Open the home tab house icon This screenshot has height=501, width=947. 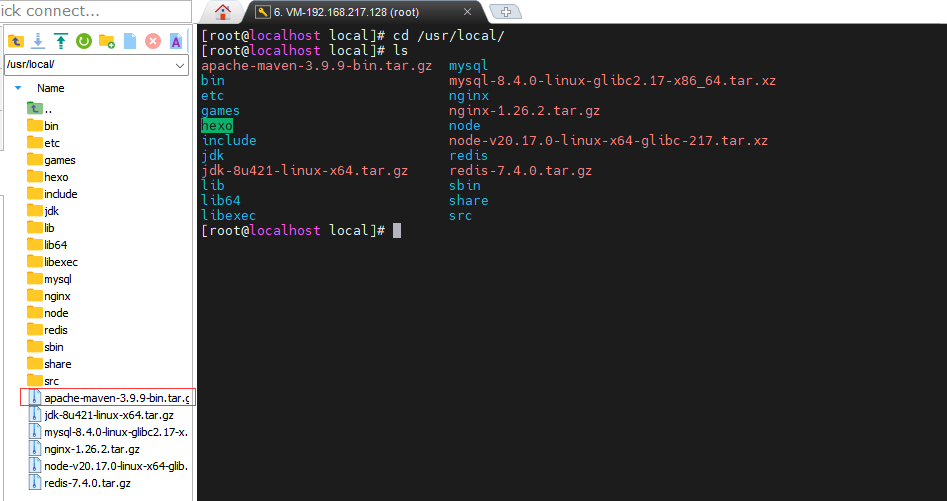pyautogui.click(x=223, y=11)
